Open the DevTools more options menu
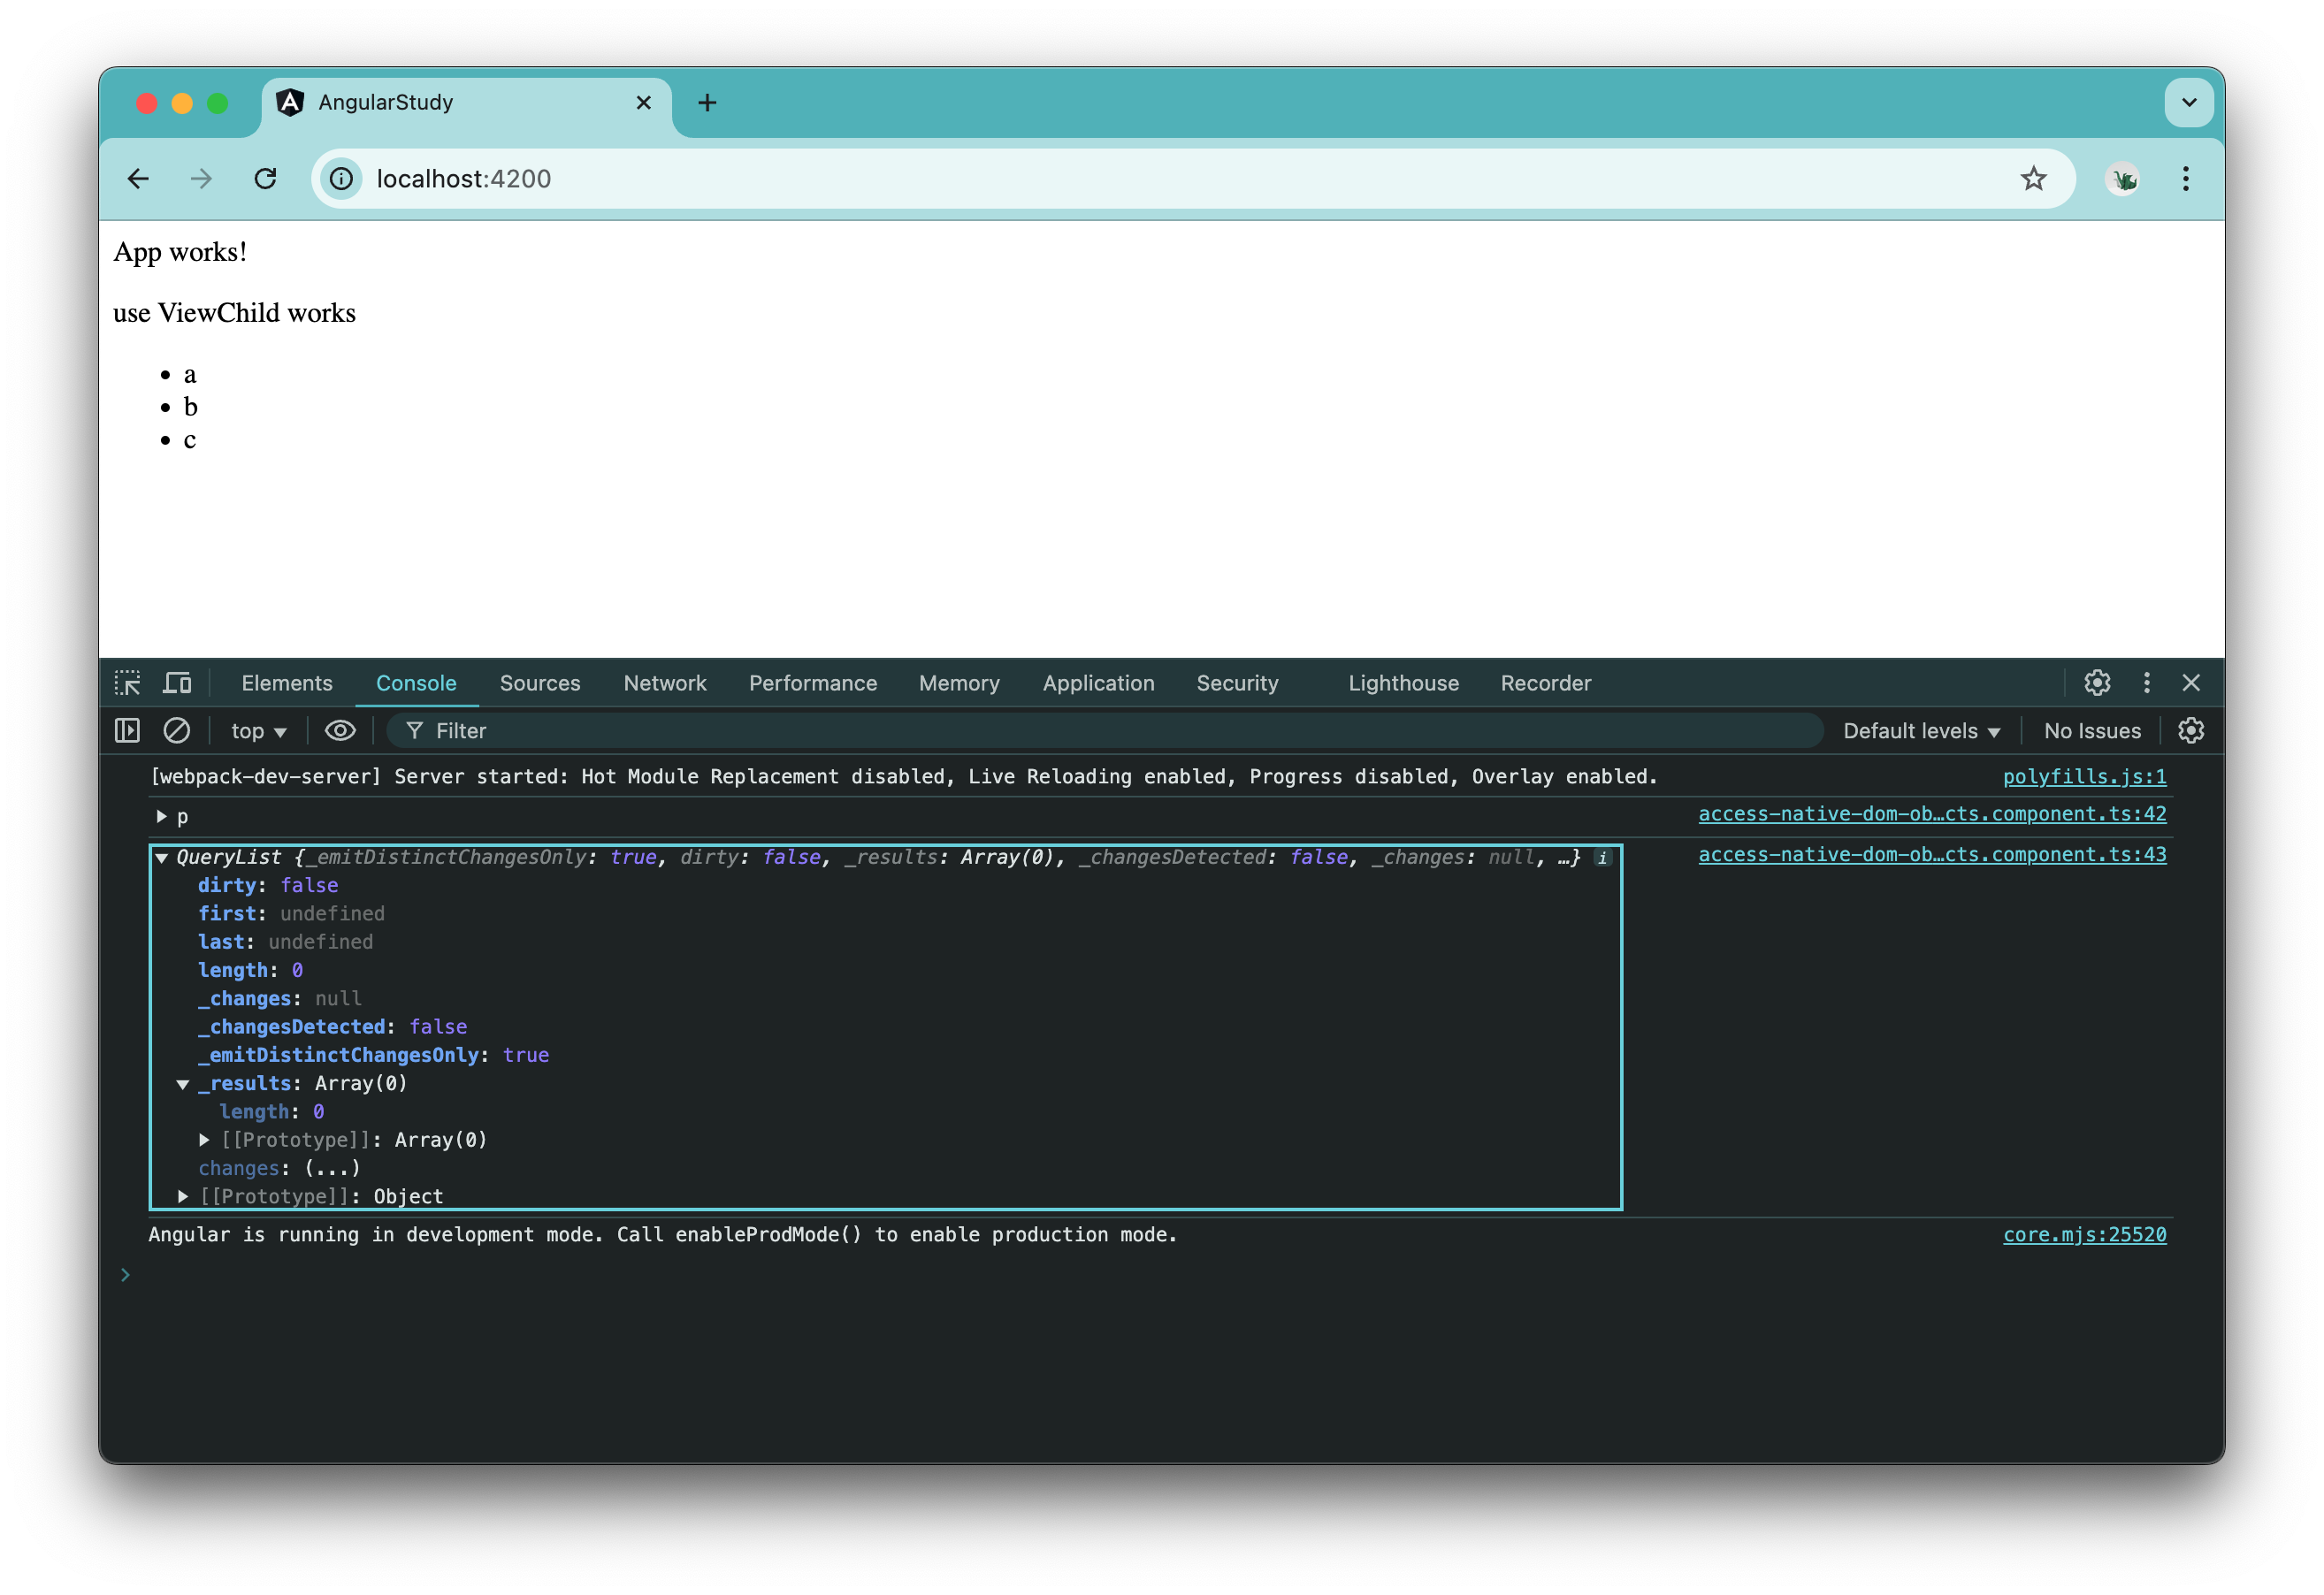Viewport: 2324px width, 1595px height. pyautogui.click(x=2147, y=683)
